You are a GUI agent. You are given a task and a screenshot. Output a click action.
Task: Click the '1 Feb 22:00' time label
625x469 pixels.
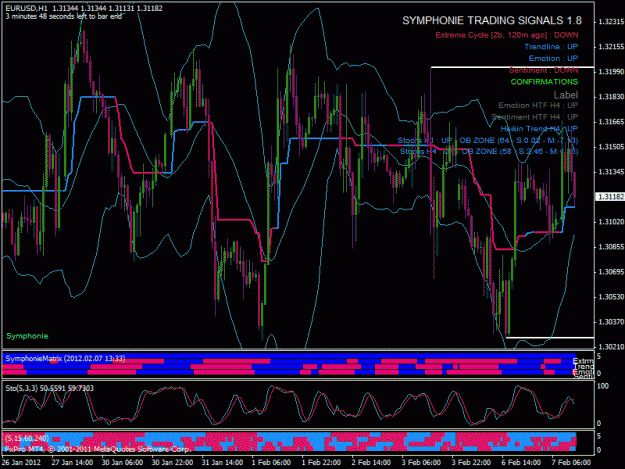pos(321,462)
